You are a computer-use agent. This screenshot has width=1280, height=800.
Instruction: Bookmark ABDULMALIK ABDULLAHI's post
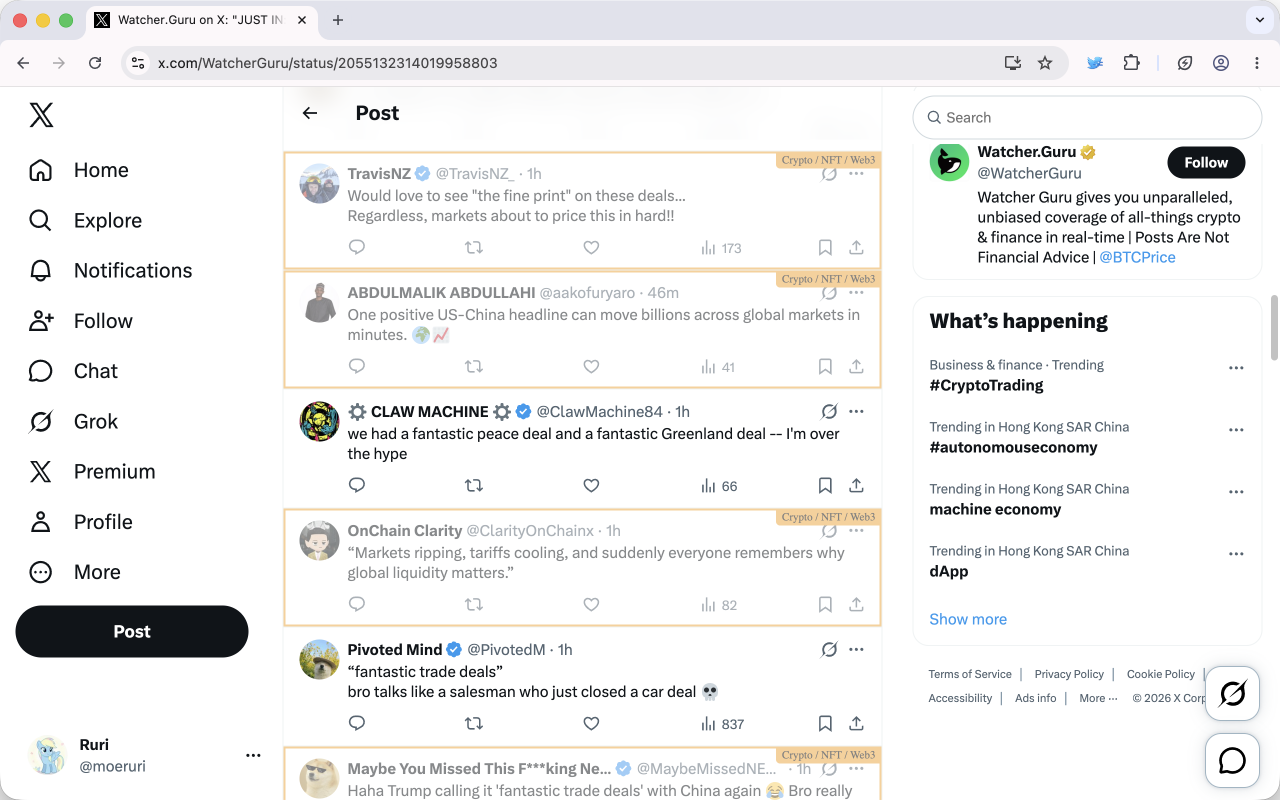[x=825, y=367]
